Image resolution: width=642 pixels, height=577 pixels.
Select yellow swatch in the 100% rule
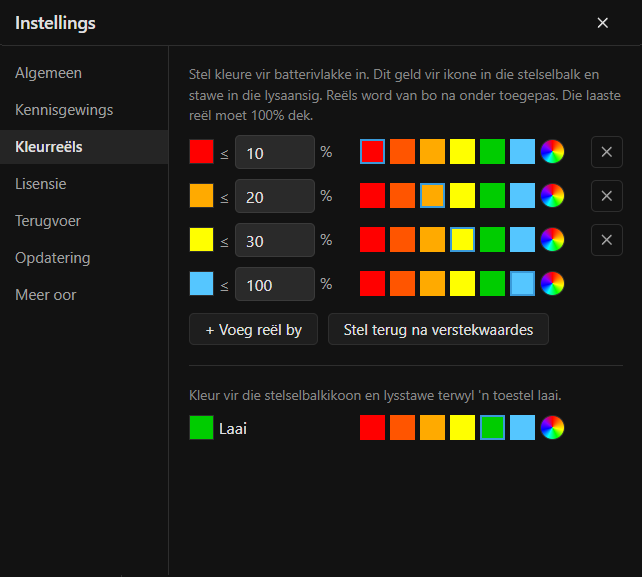[462, 283]
